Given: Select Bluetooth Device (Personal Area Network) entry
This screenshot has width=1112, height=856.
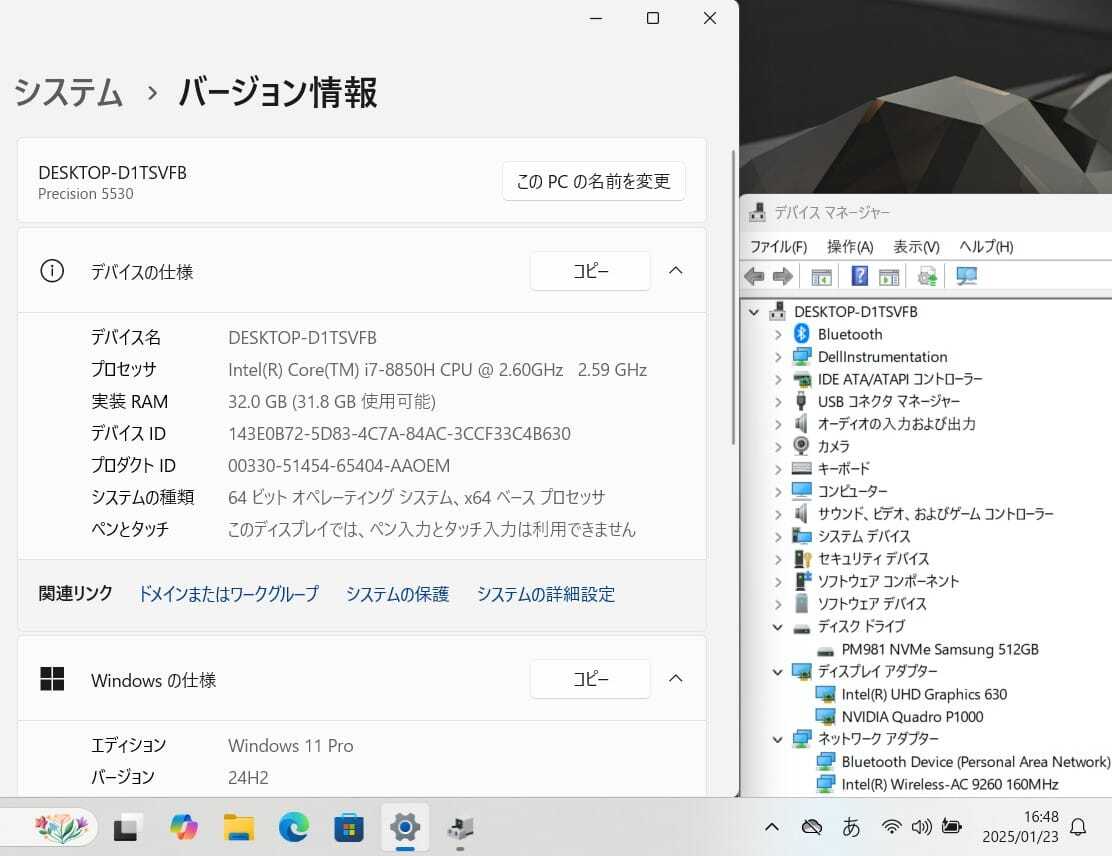Looking at the screenshot, I should [975, 761].
